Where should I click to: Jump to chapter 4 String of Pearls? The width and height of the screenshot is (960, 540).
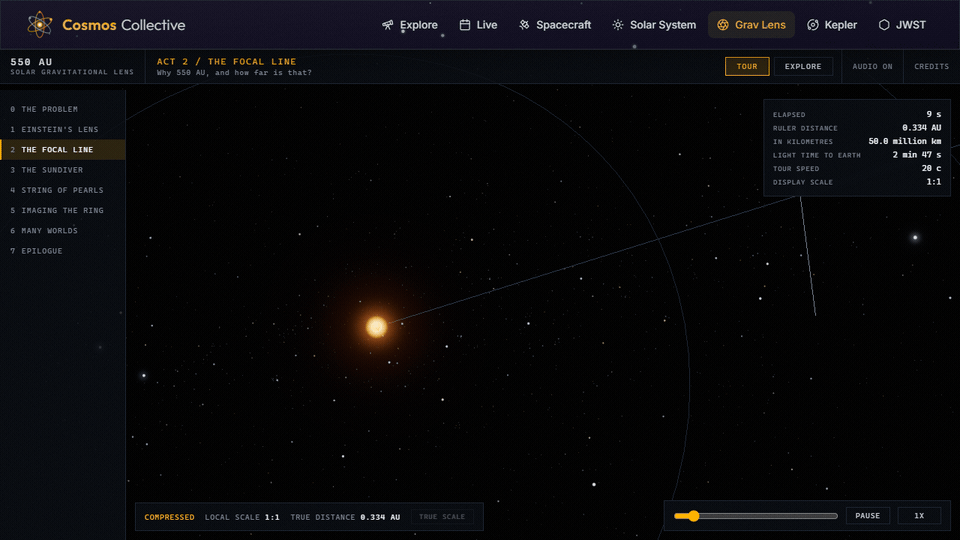pos(63,190)
